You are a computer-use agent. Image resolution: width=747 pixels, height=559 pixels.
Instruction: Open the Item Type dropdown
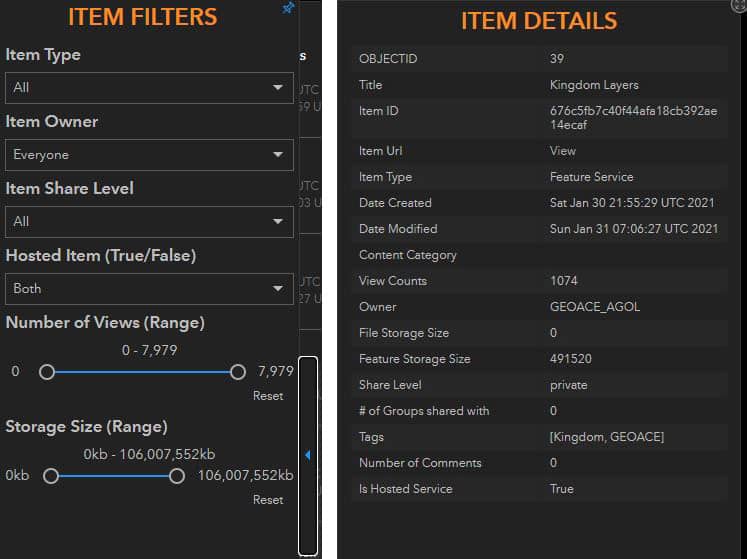point(149,88)
